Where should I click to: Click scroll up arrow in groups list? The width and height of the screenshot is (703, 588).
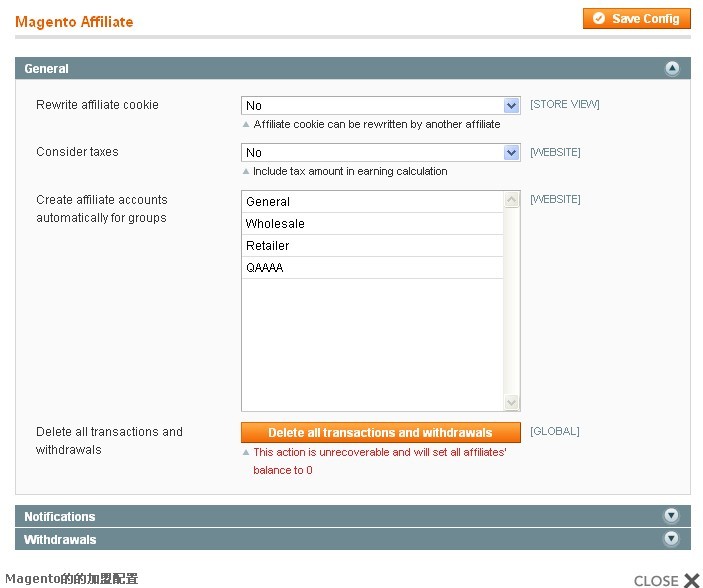(511, 200)
